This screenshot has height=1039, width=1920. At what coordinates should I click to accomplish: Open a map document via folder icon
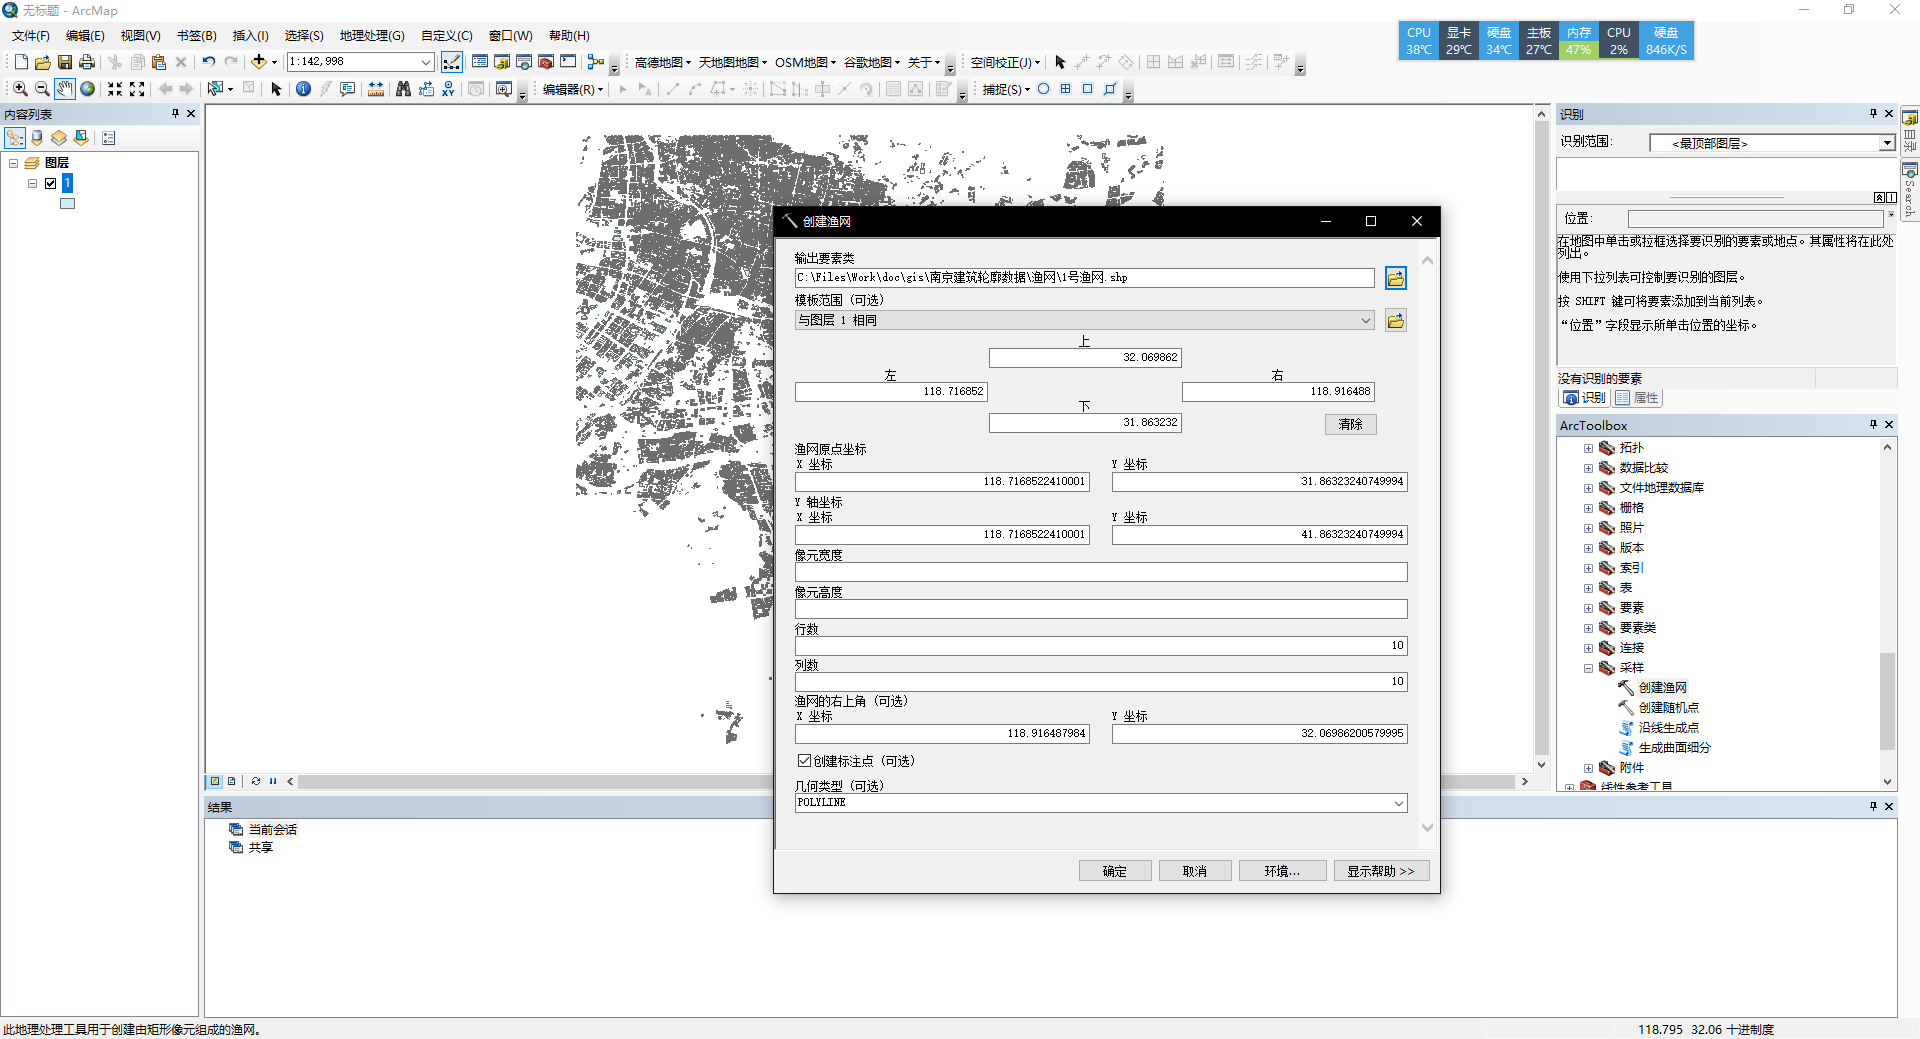(x=43, y=62)
